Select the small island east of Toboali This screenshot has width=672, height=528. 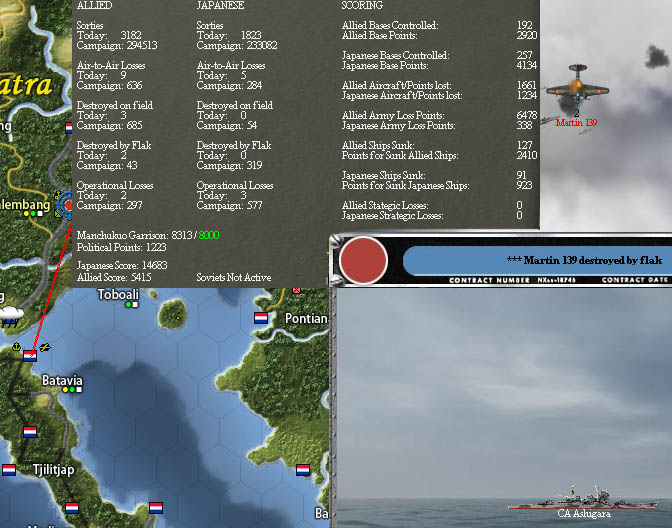(172, 314)
